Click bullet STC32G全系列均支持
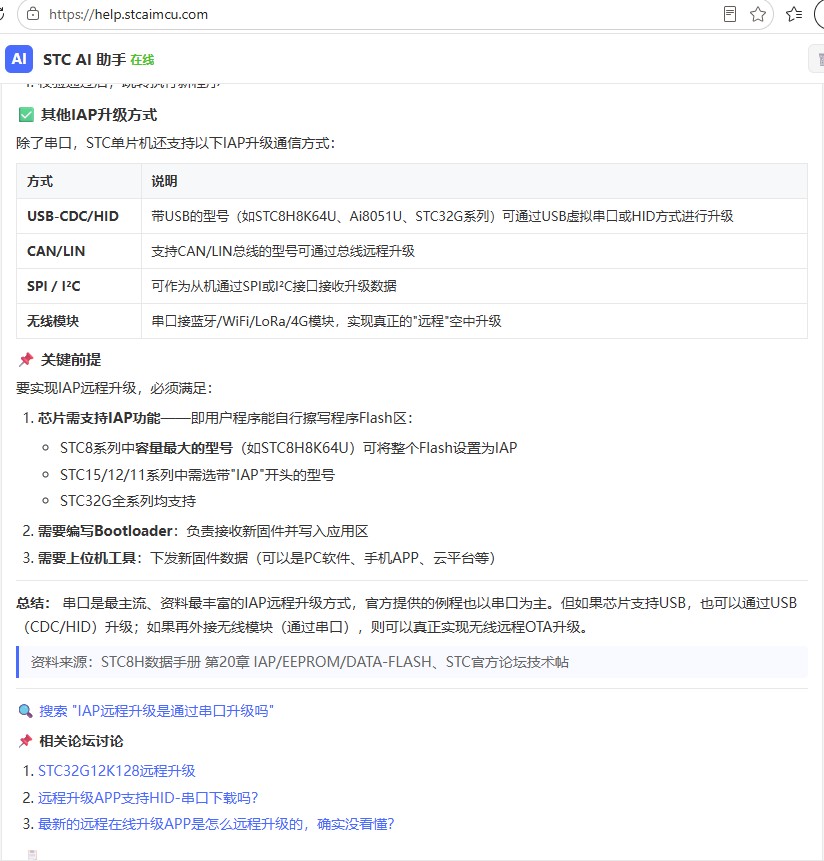The image size is (824, 861). pos(128,501)
